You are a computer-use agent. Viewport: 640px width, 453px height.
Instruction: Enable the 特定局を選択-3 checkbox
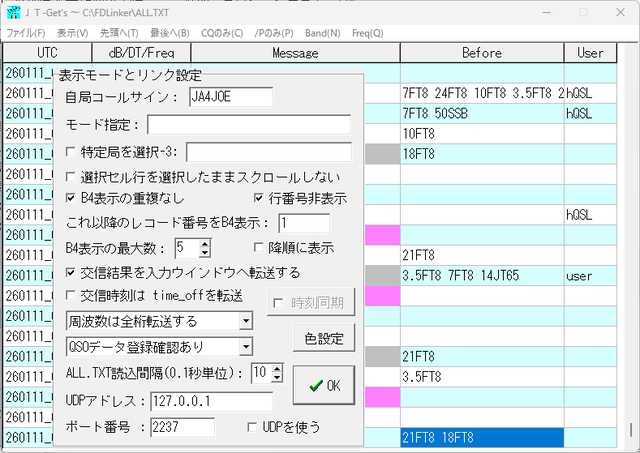(x=71, y=152)
